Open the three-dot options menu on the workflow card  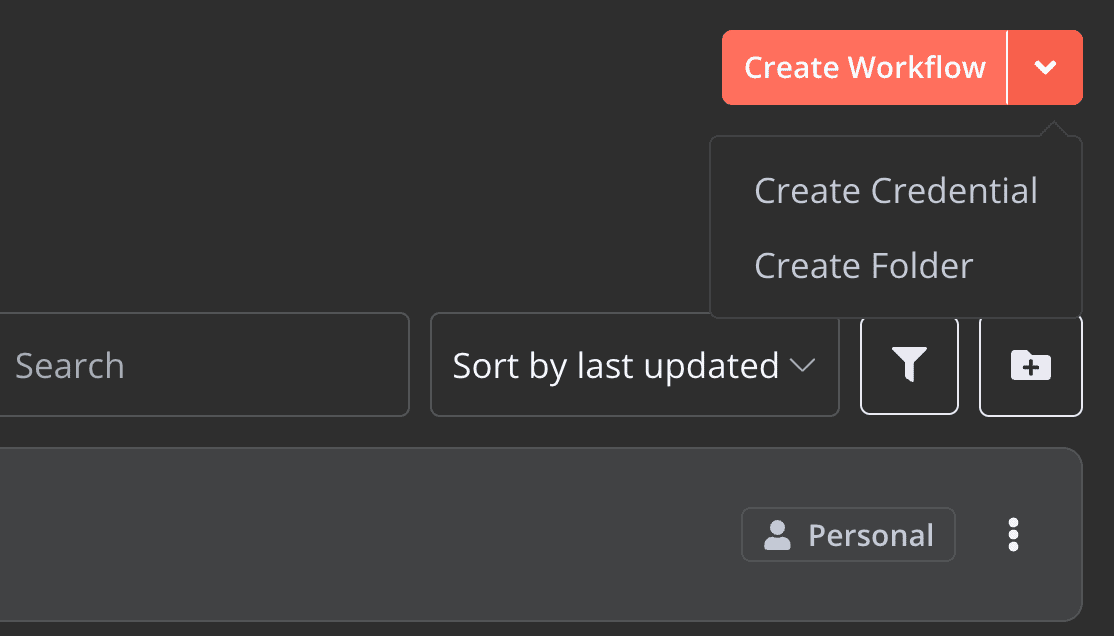1013,534
